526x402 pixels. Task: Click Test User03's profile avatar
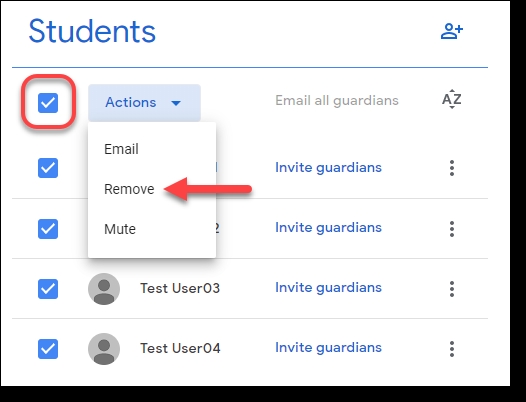coord(104,289)
